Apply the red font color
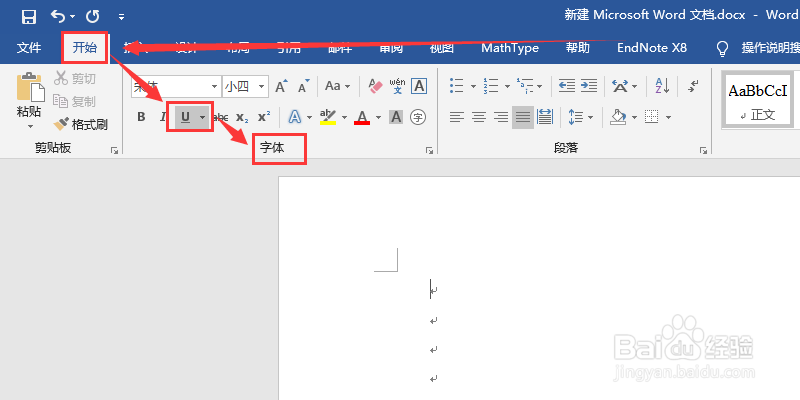The height and width of the screenshot is (400, 800). [x=362, y=117]
